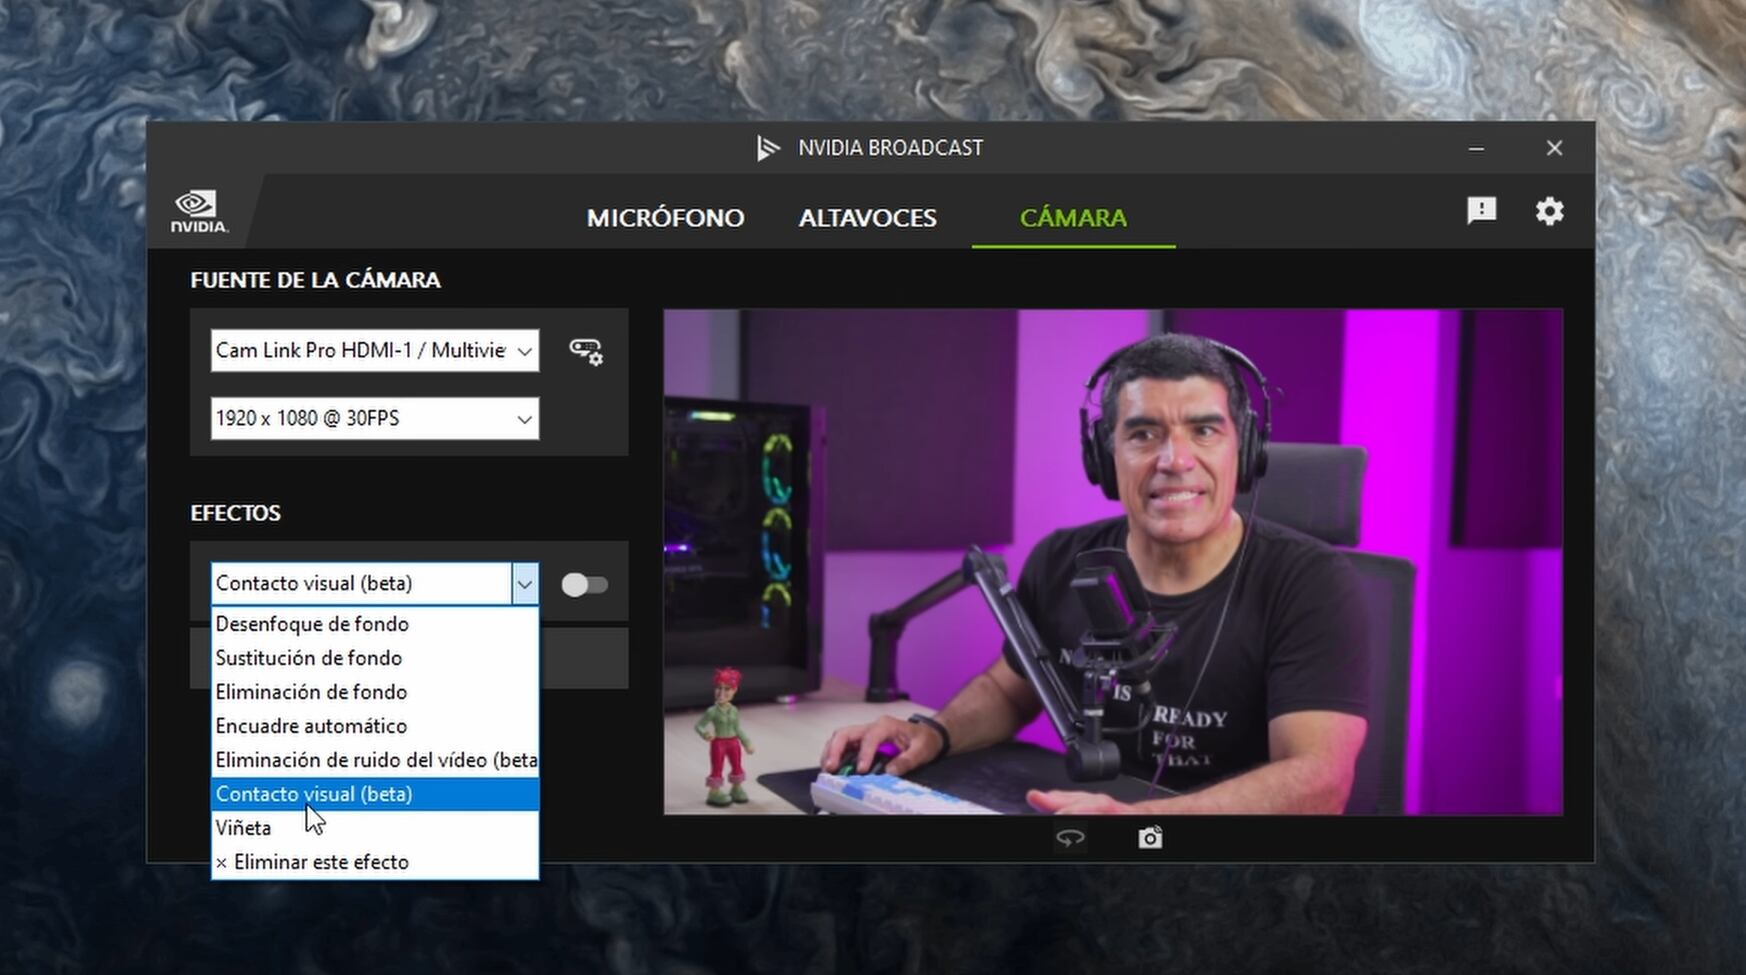1746x975 pixels.
Task: Close the NVIDIA Broadcast window
Action: [x=1554, y=148]
